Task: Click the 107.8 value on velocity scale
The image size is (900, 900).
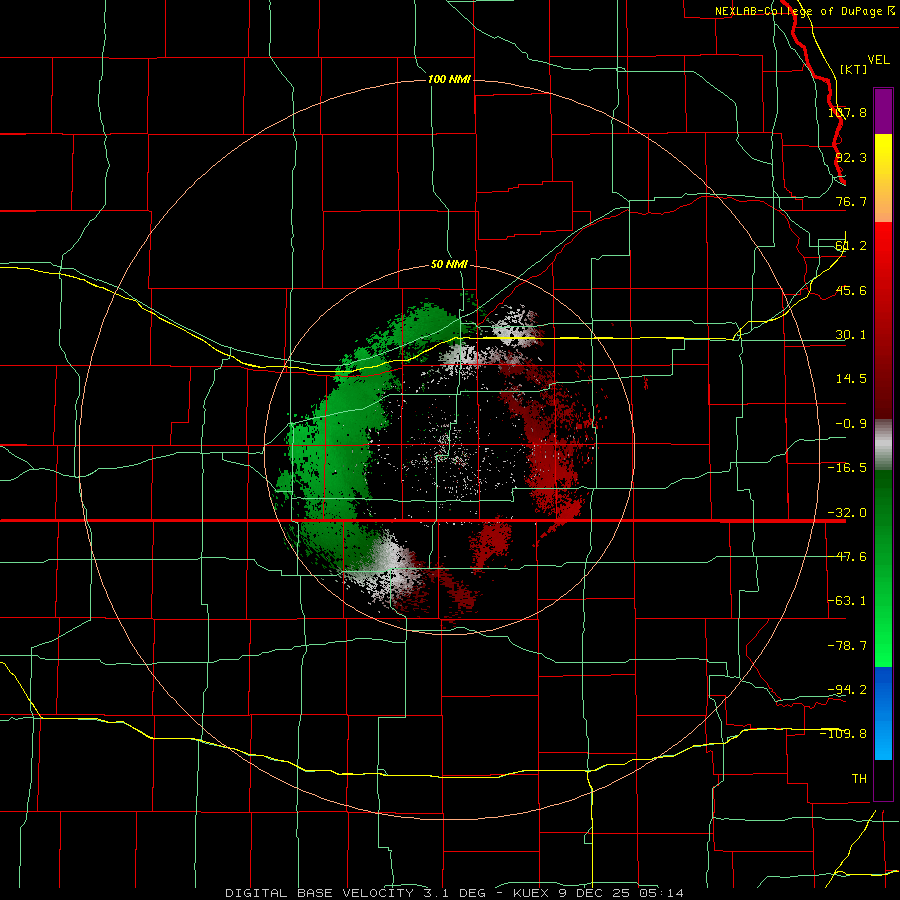Action: (x=848, y=112)
